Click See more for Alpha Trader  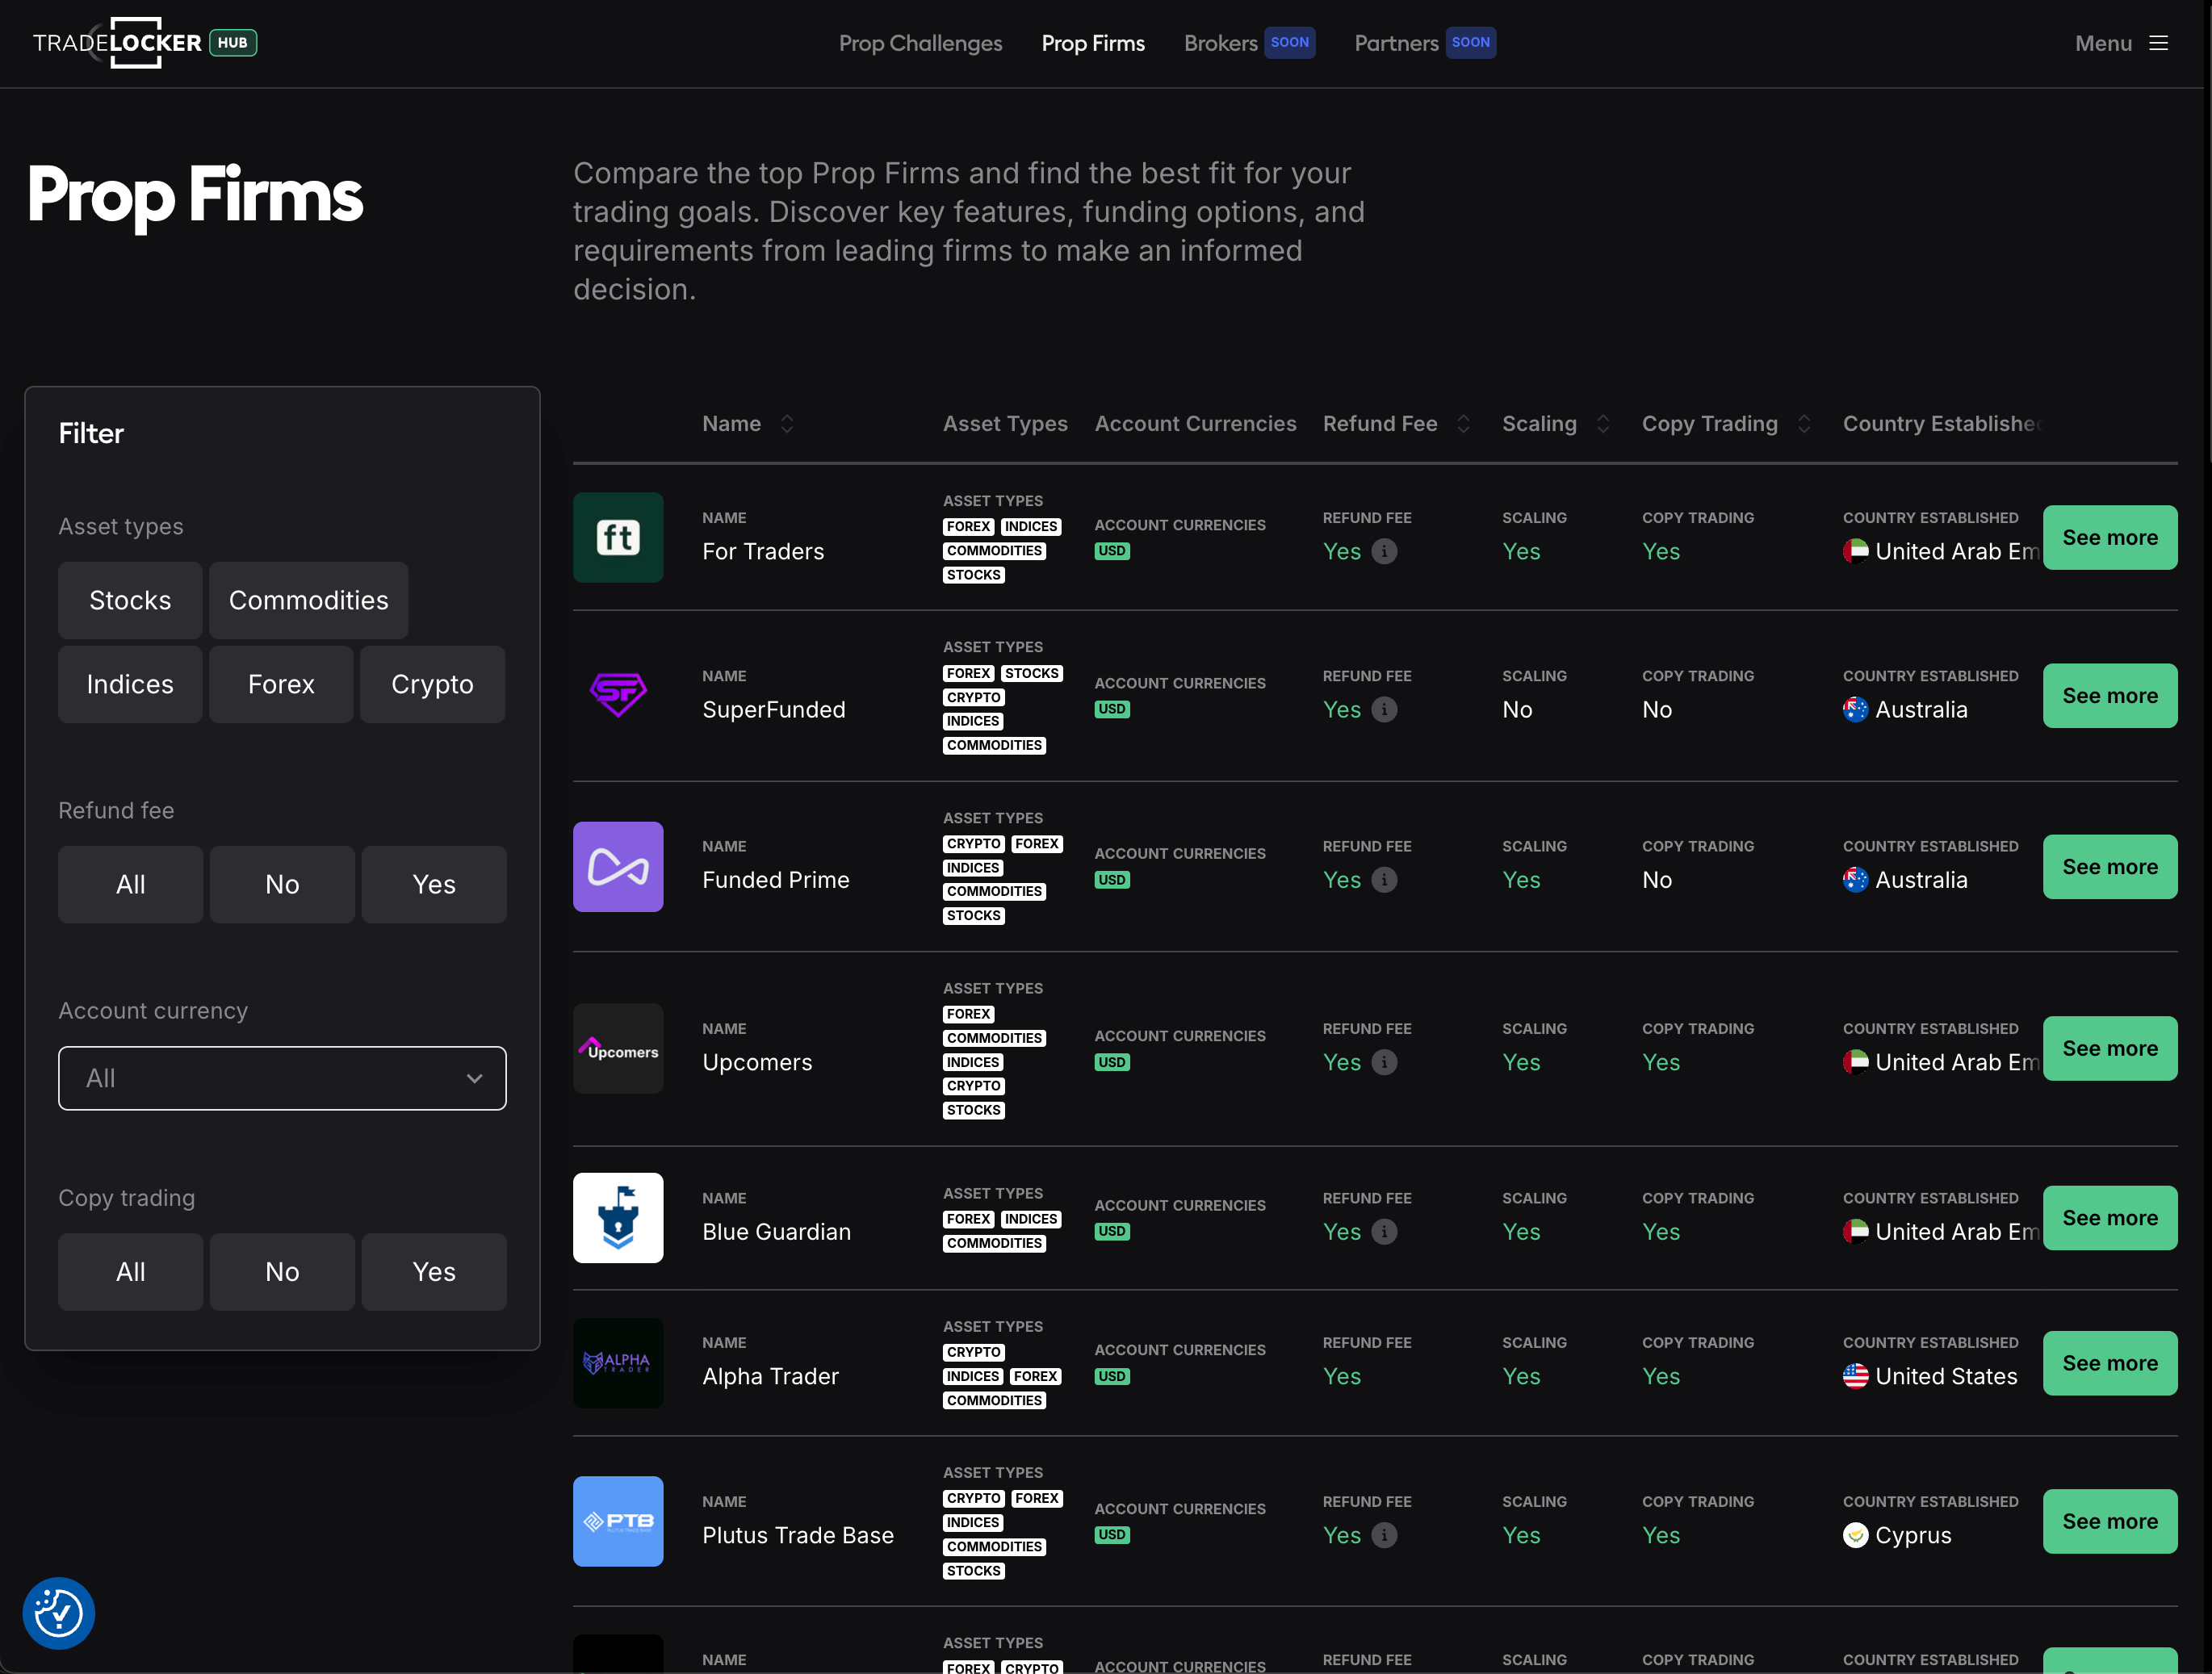[2110, 1362]
